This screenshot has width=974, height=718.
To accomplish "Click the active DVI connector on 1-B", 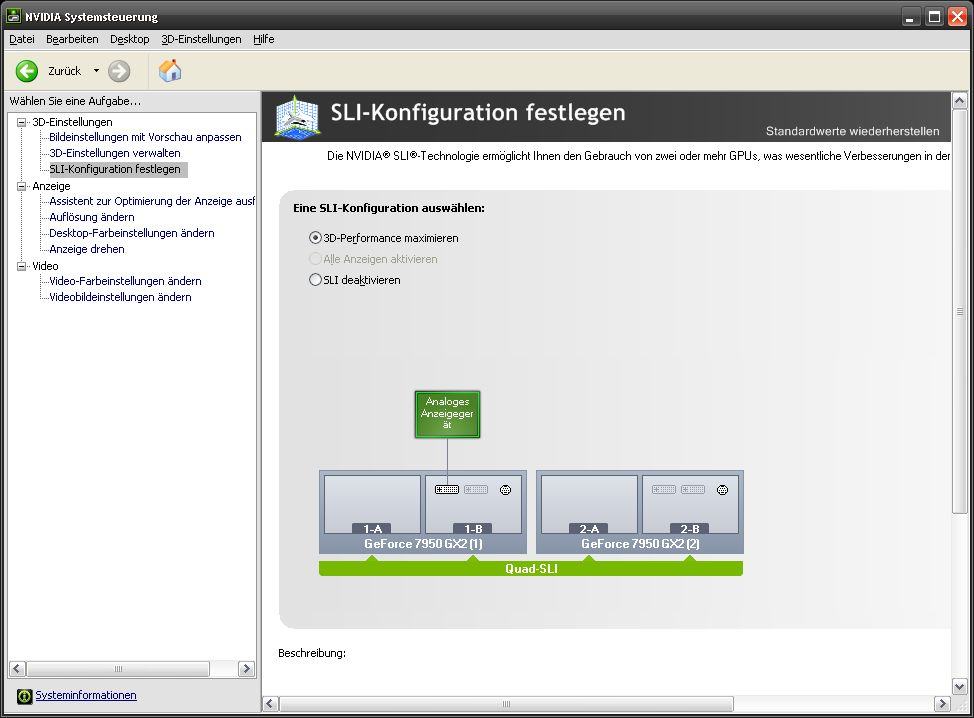I will pyautogui.click(x=447, y=489).
